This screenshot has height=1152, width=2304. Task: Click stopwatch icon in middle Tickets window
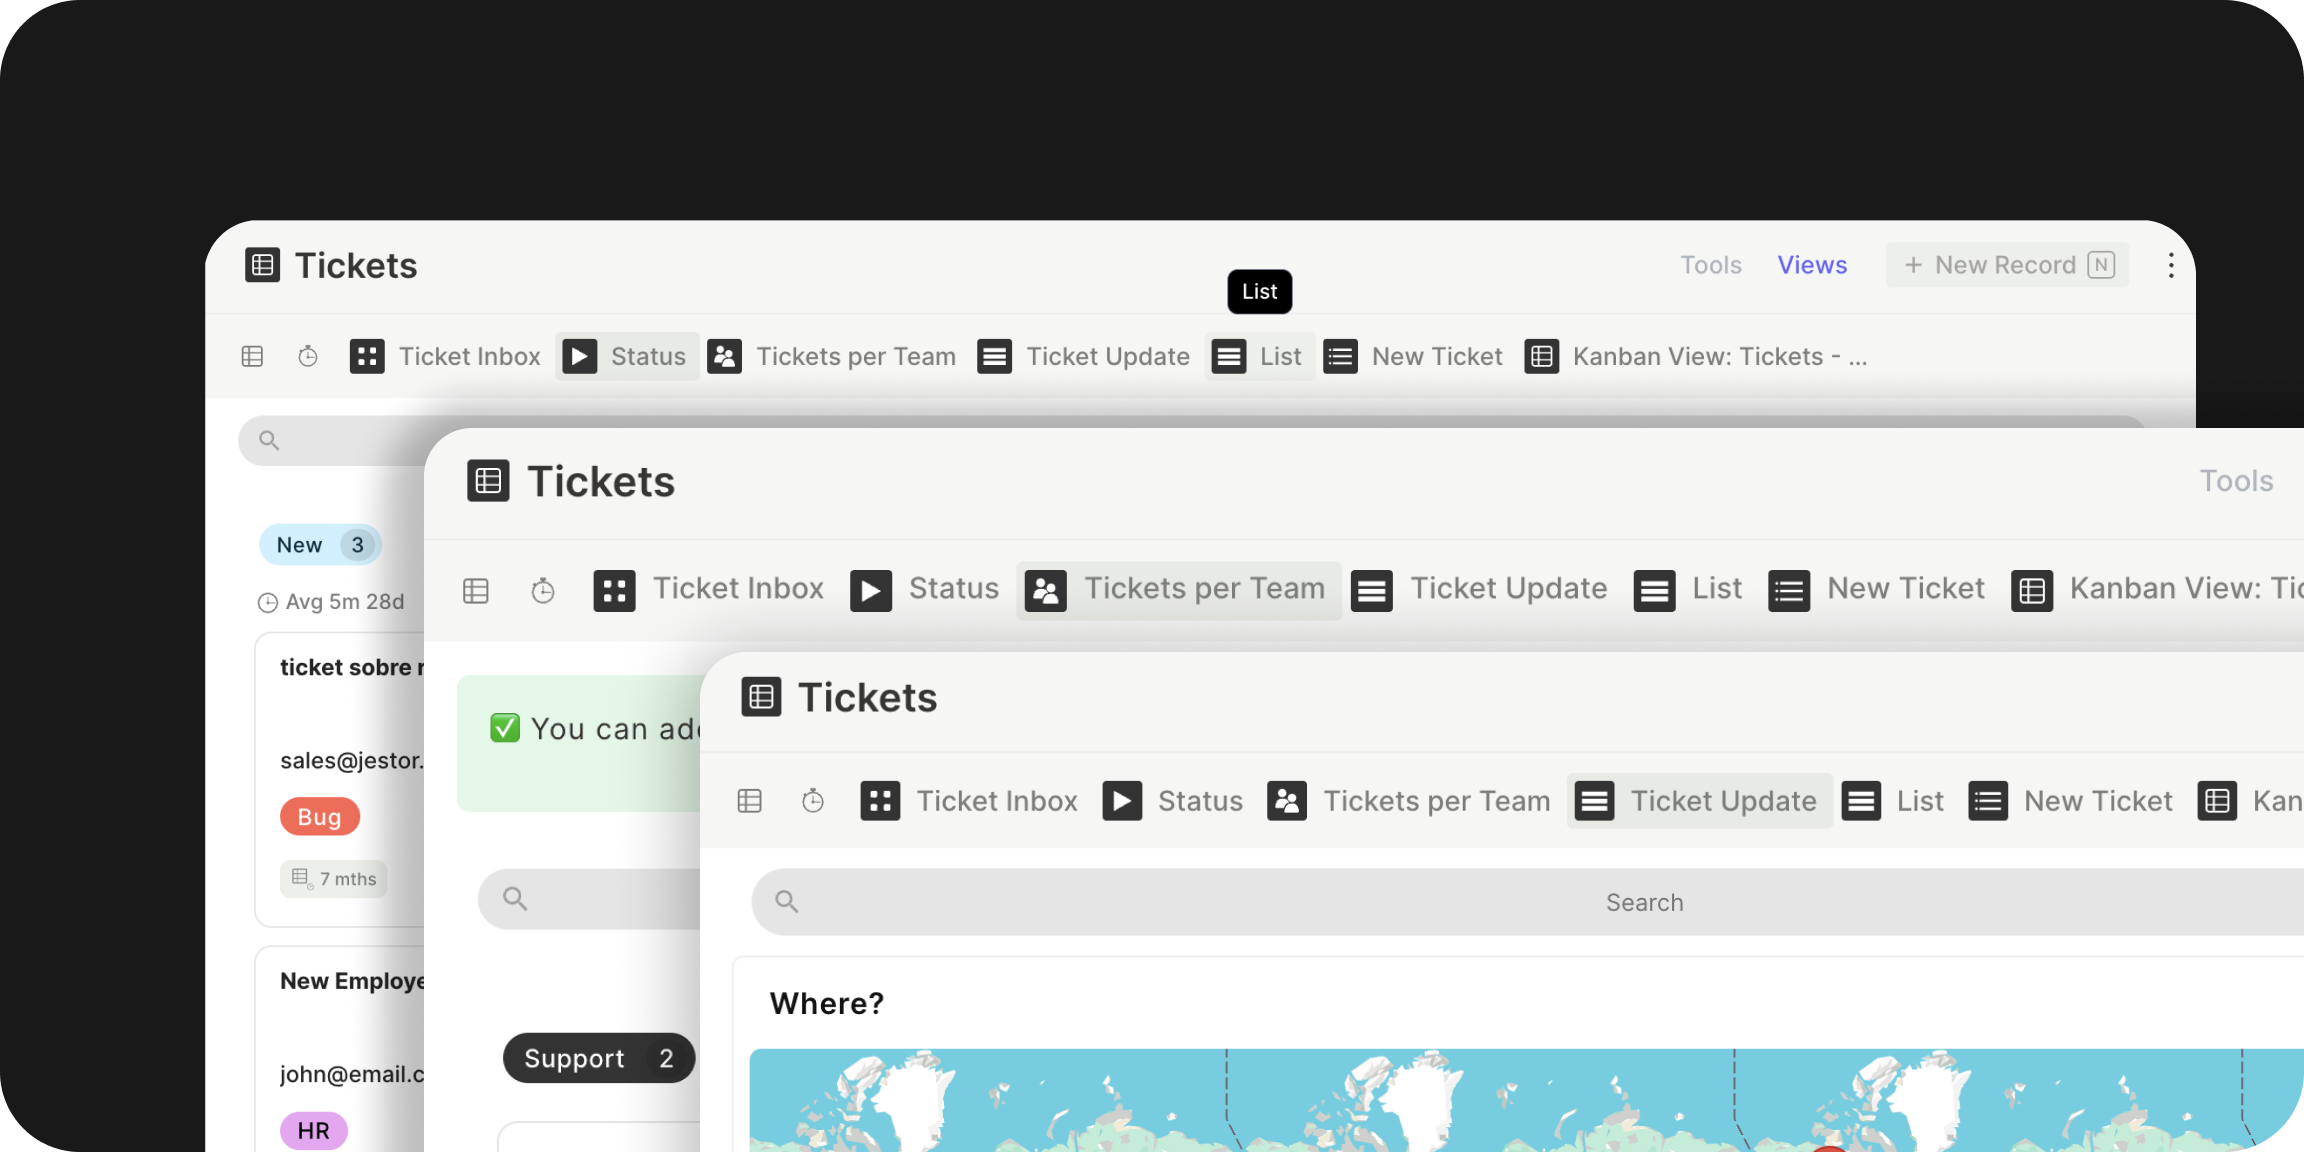pyautogui.click(x=542, y=590)
